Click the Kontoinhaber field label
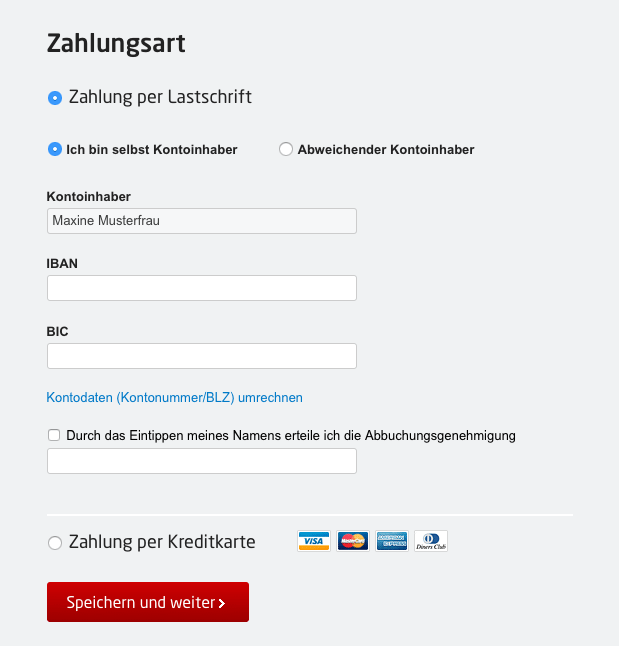The width and height of the screenshot is (619, 646). tap(89, 196)
